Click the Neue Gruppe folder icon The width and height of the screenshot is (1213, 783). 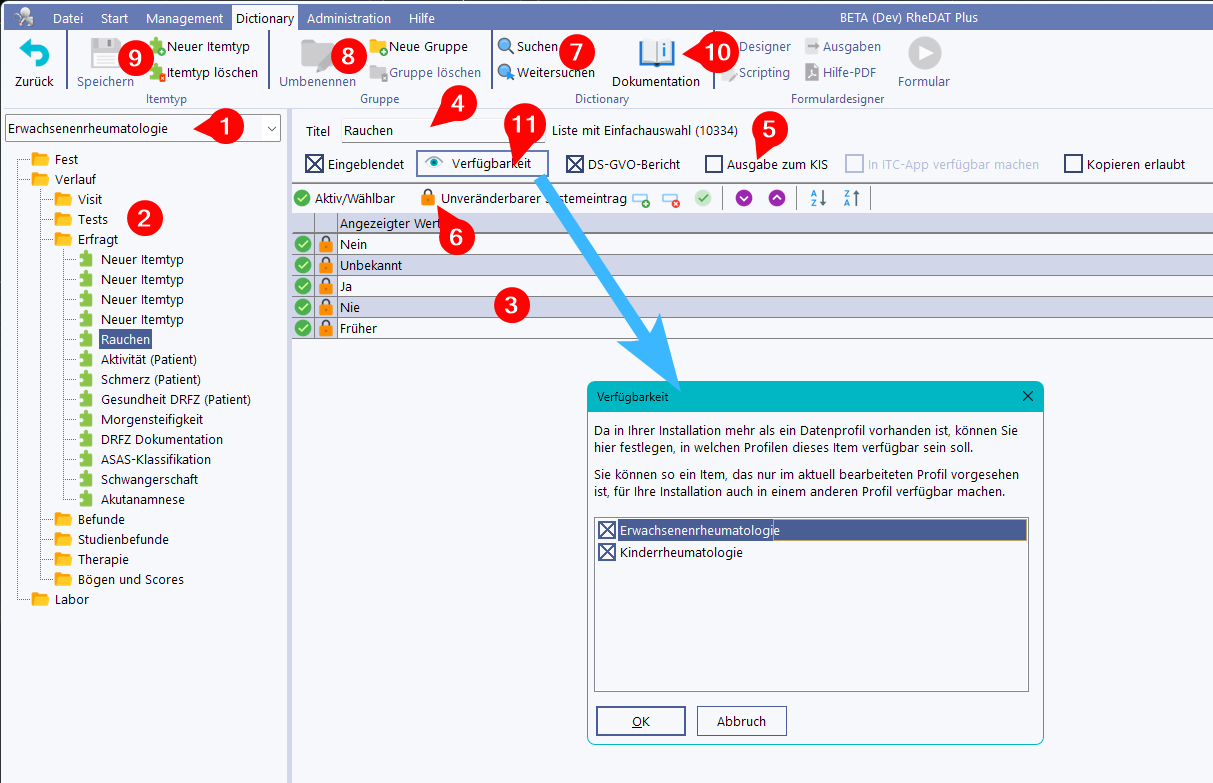pos(378,47)
